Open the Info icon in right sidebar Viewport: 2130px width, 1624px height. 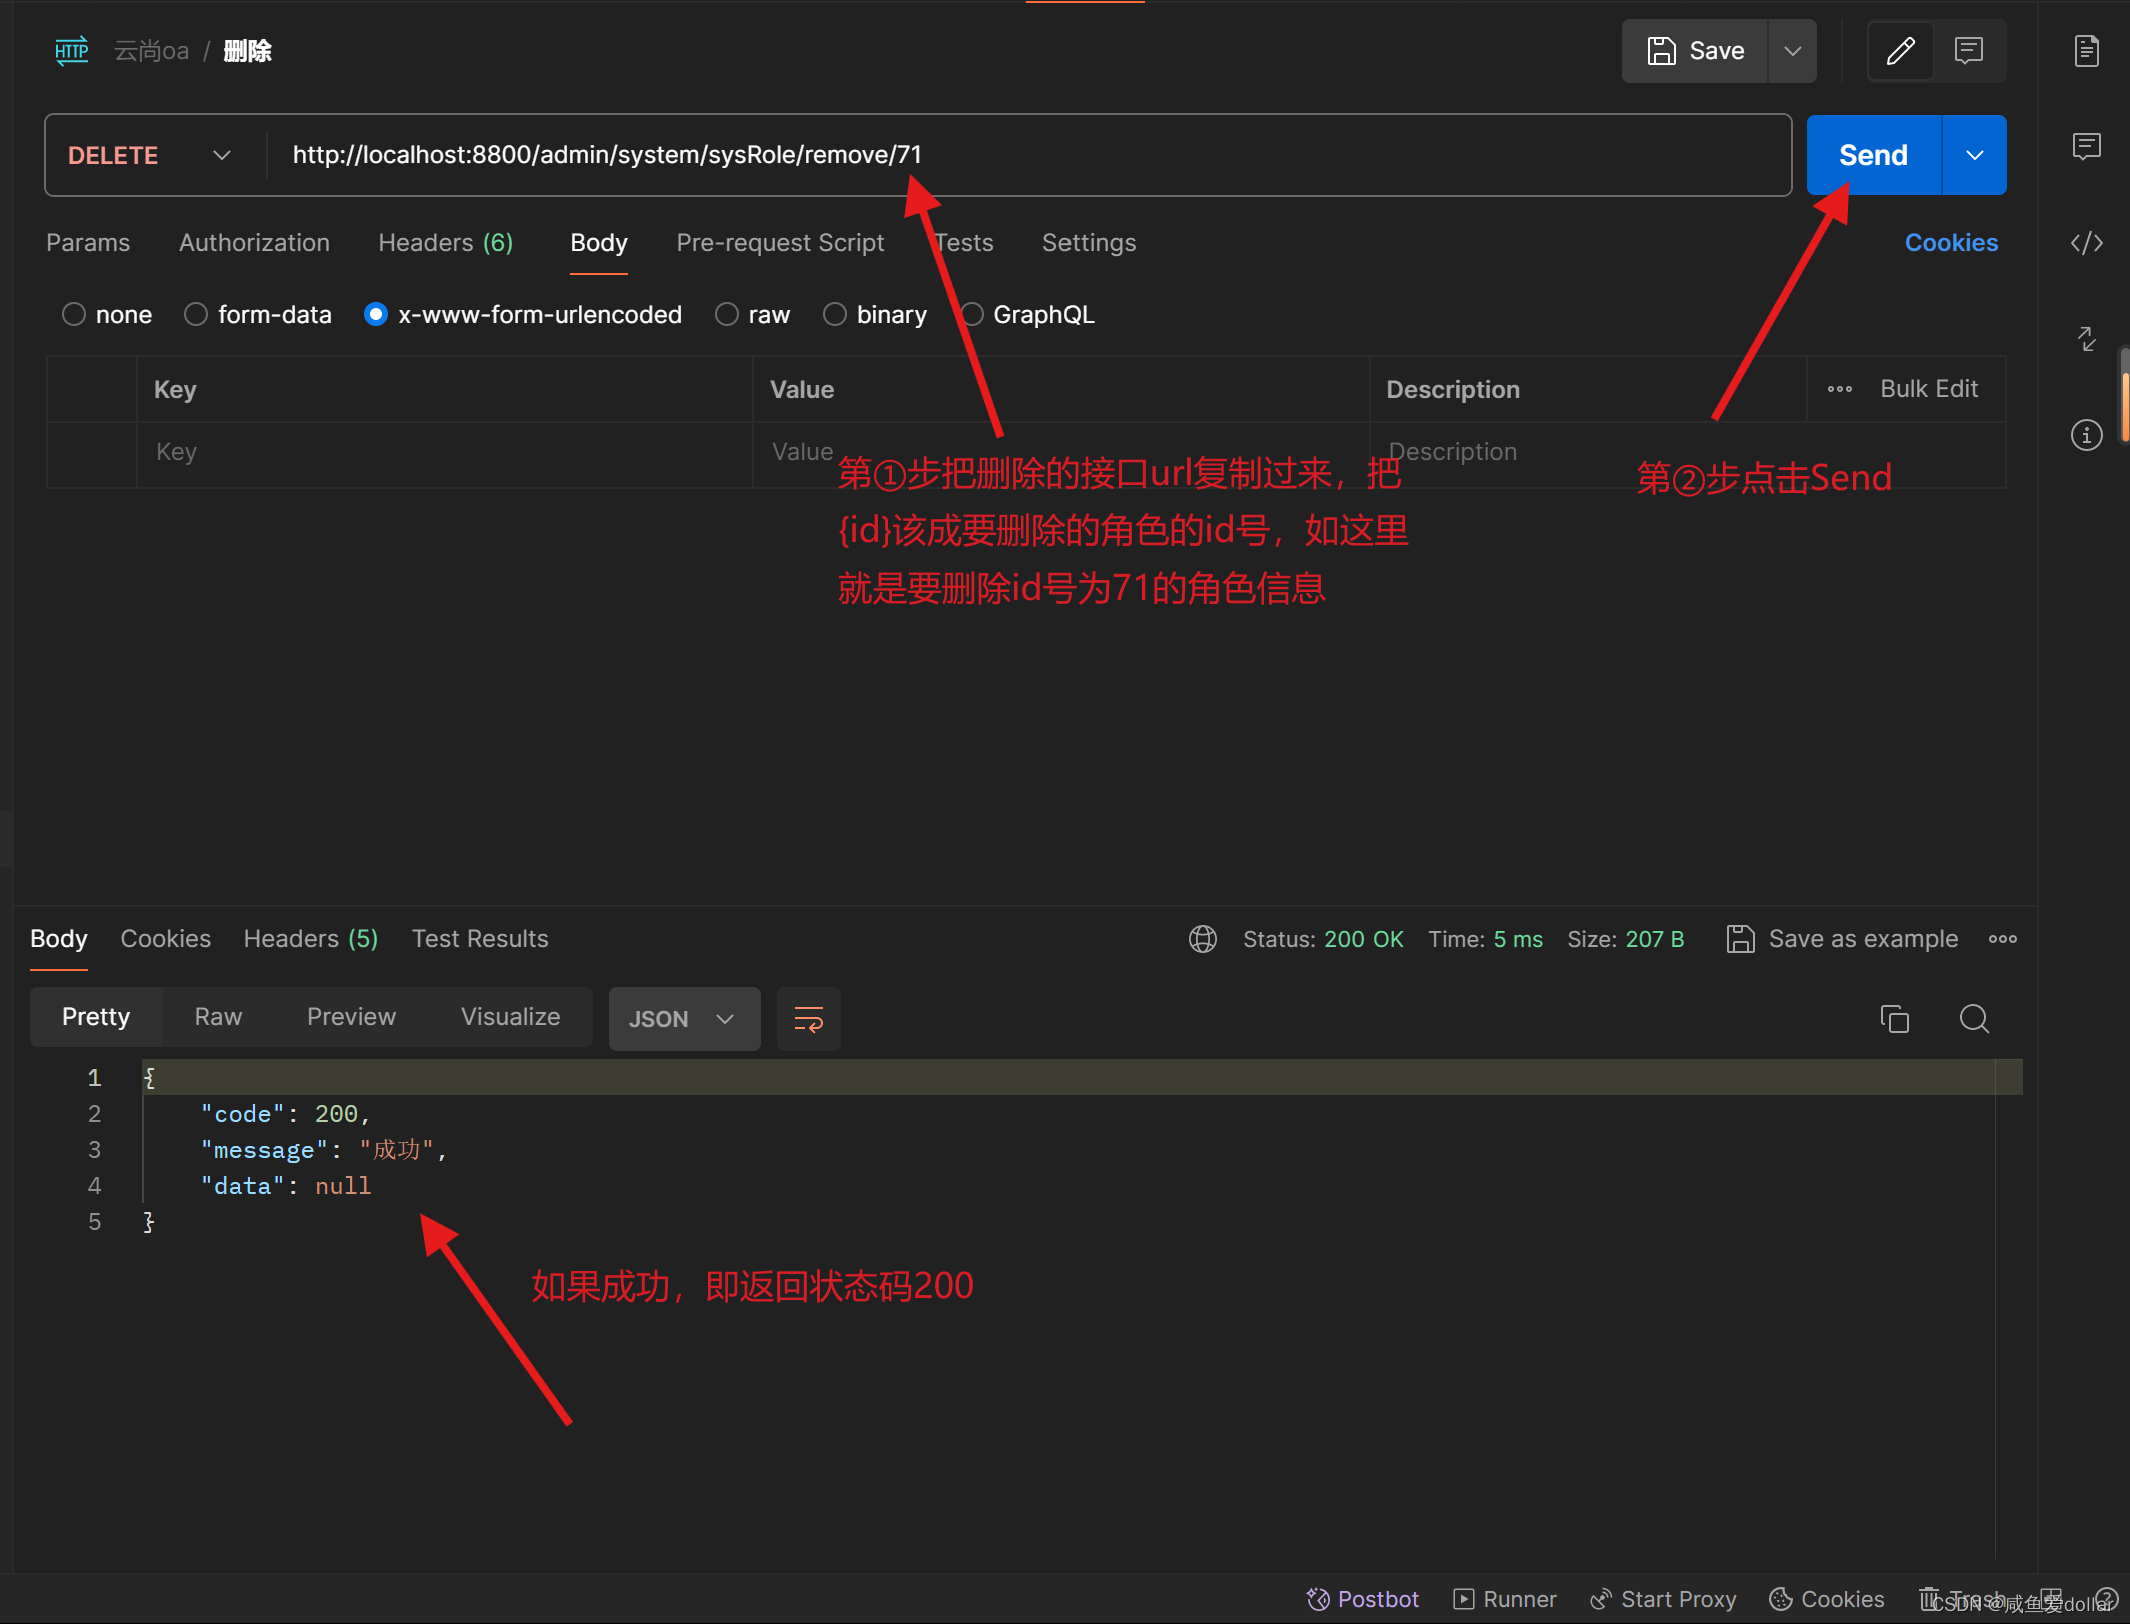pyautogui.click(x=2086, y=435)
